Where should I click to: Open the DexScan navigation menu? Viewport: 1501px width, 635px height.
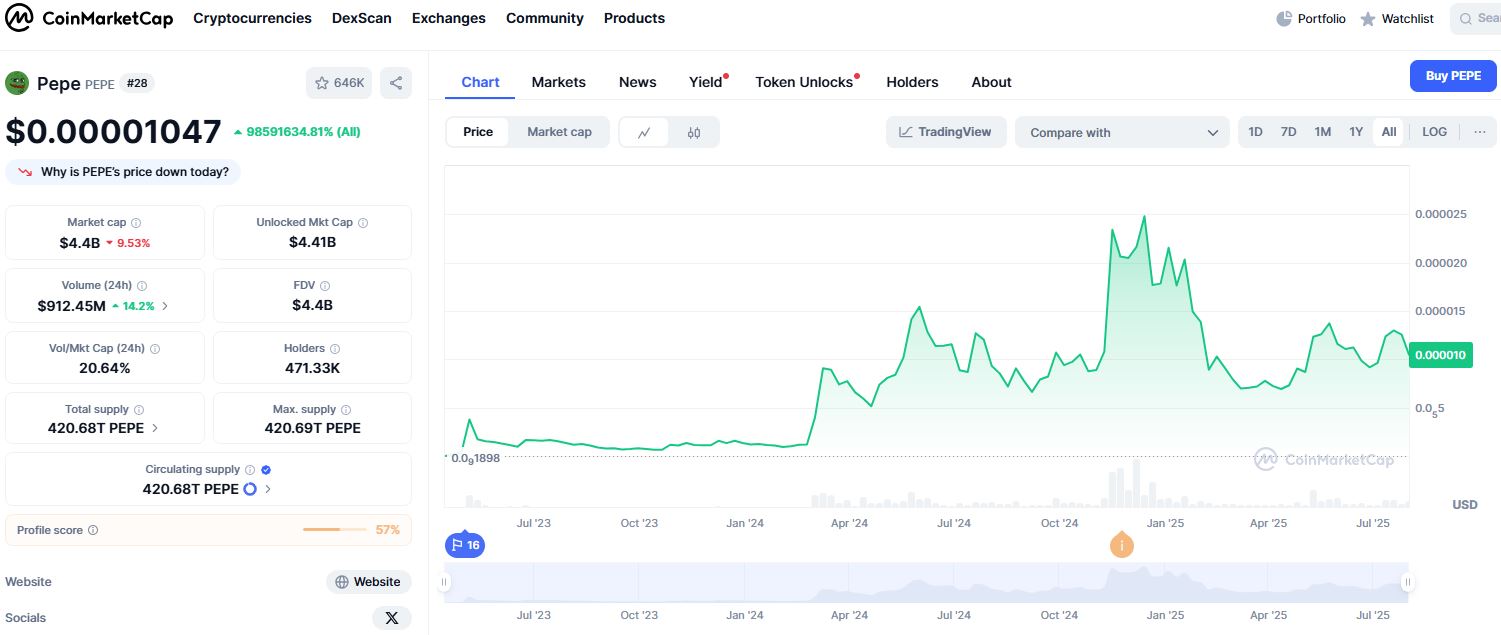point(362,18)
